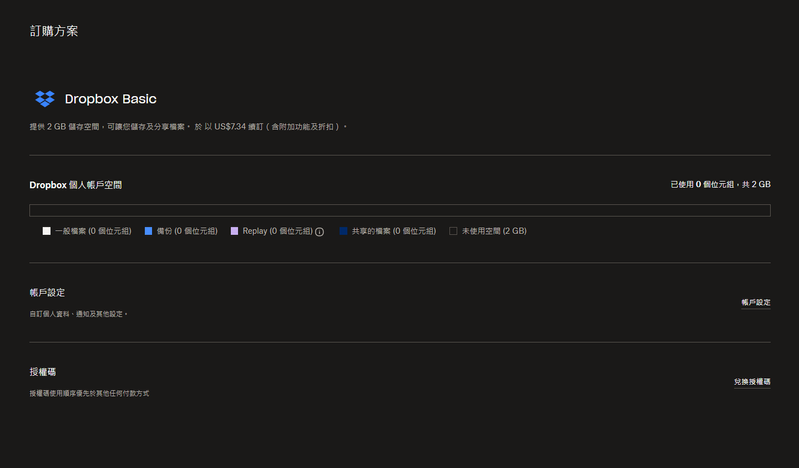Click the empty 未使用空間 legend swatch
The width and height of the screenshot is (799, 468).
[x=453, y=231]
